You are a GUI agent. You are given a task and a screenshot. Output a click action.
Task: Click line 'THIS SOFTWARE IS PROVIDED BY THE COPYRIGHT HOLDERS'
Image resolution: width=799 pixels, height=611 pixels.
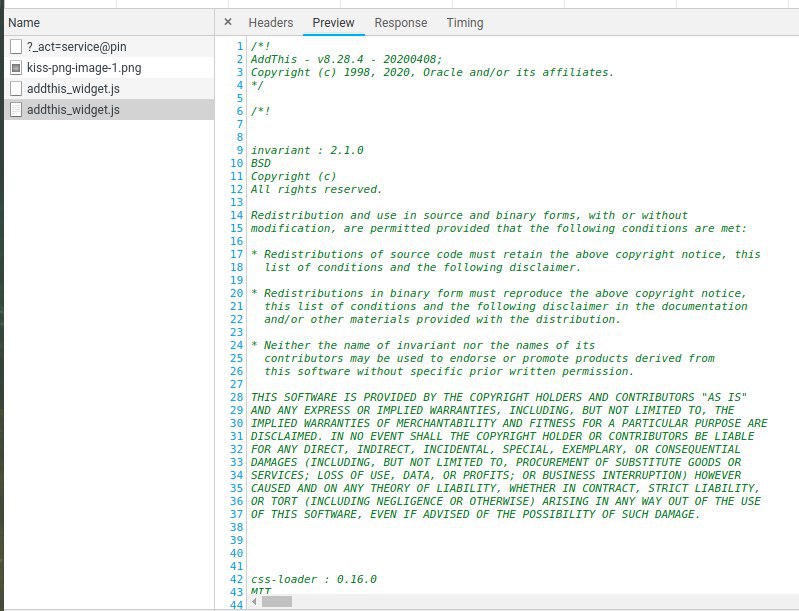(x=498, y=397)
